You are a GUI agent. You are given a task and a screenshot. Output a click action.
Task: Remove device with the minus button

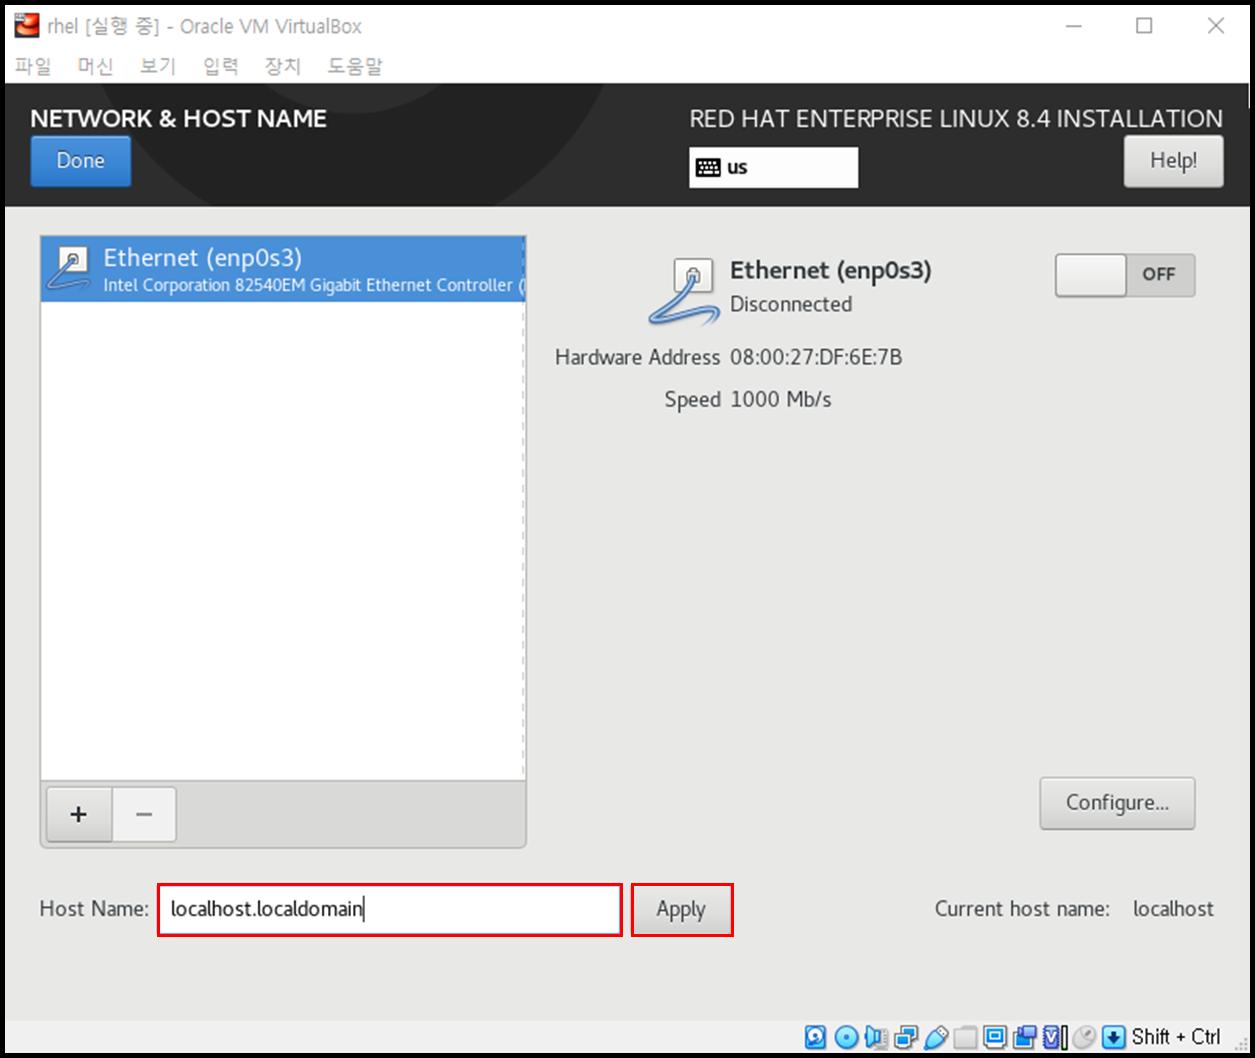point(144,814)
